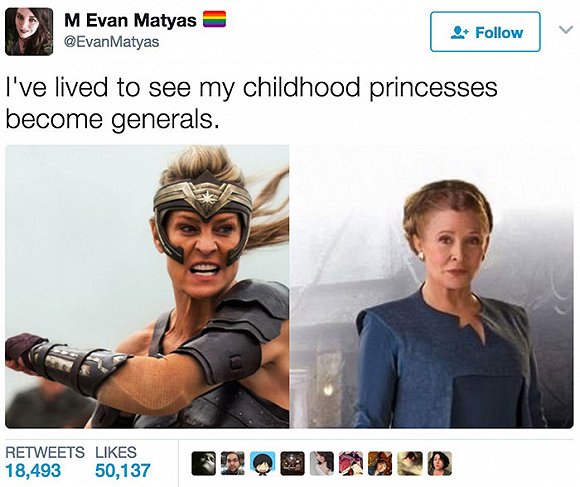Click the tweet text about childhood princesses

tap(252, 104)
